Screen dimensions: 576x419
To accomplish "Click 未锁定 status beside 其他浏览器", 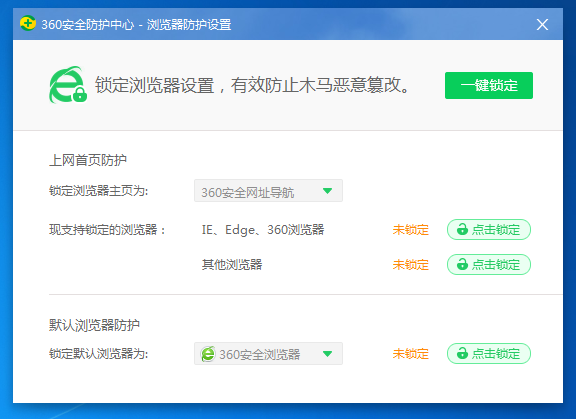I will coord(411,265).
